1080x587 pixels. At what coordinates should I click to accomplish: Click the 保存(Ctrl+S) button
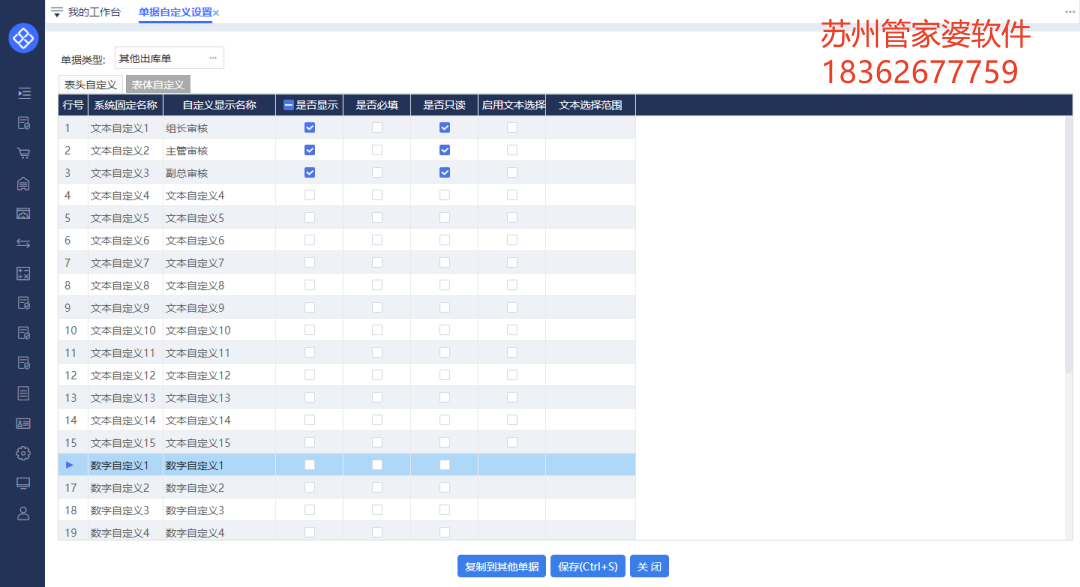tap(586, 566)
